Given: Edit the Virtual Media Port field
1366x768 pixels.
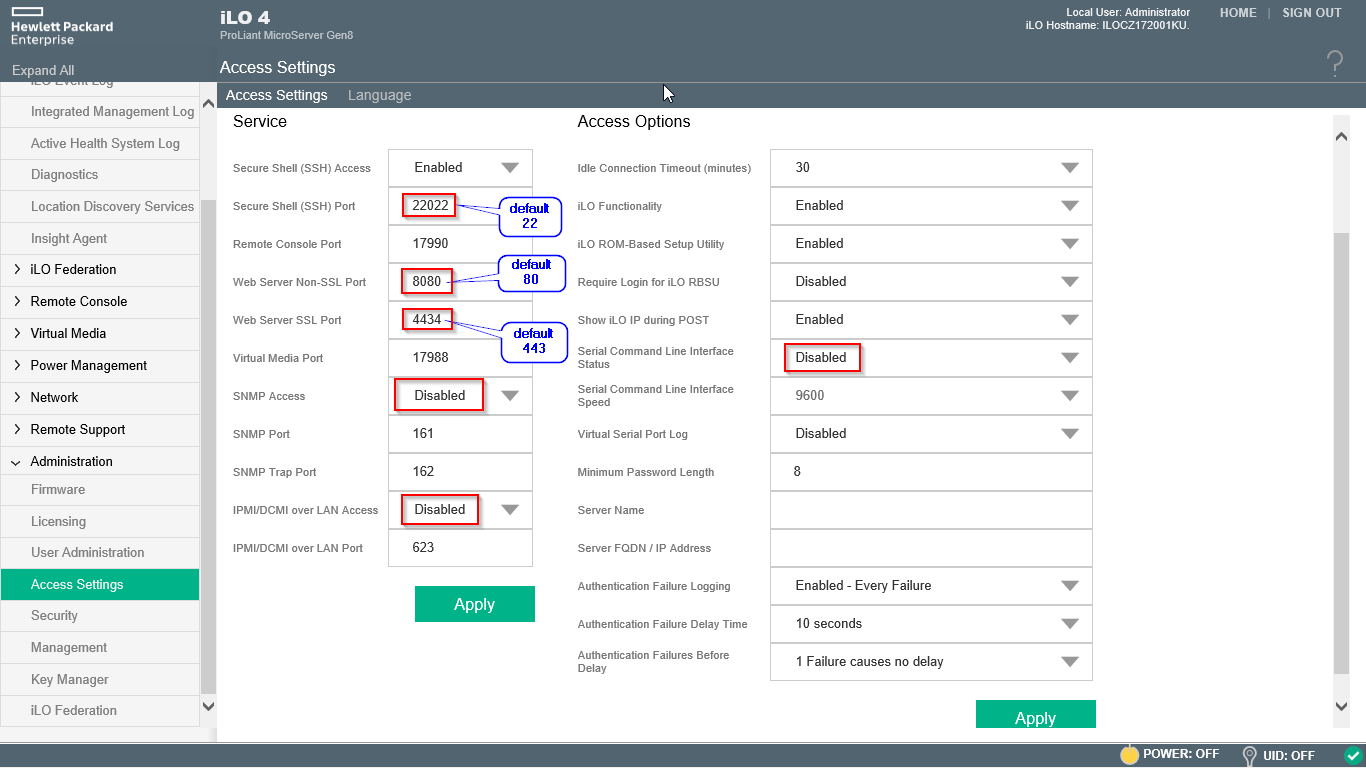Looking at the screenshot, I should [460, 358].
